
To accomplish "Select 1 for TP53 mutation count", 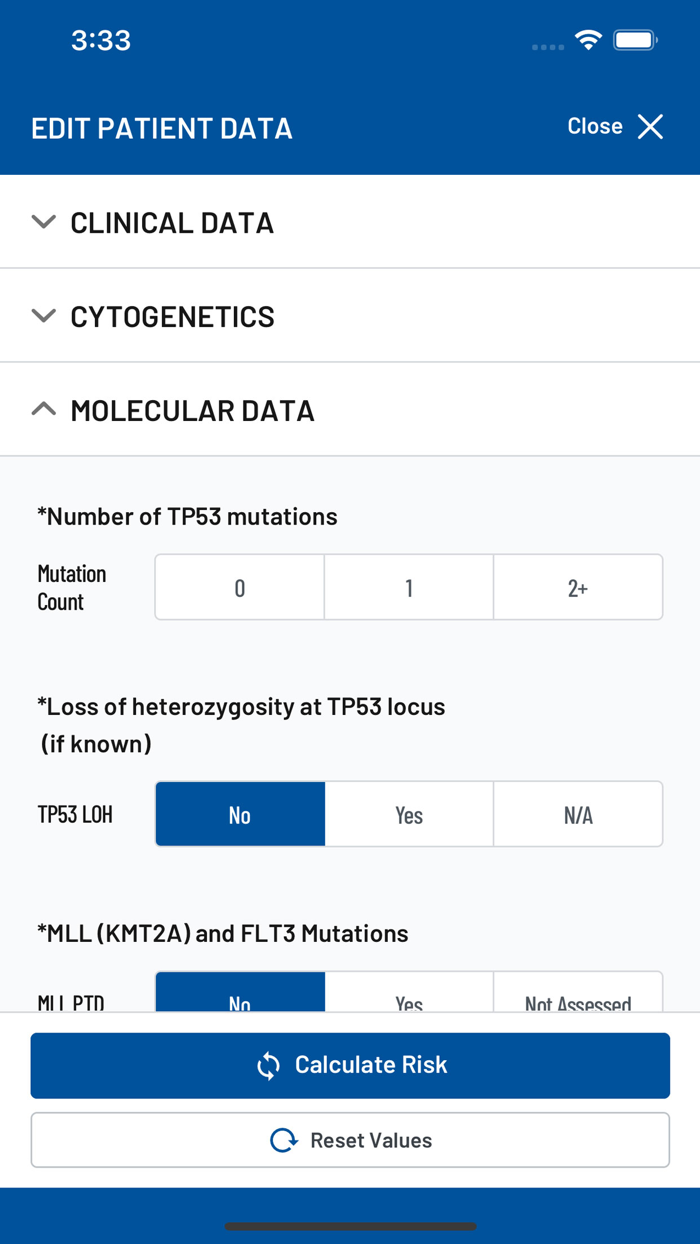I will coord(409,587).
